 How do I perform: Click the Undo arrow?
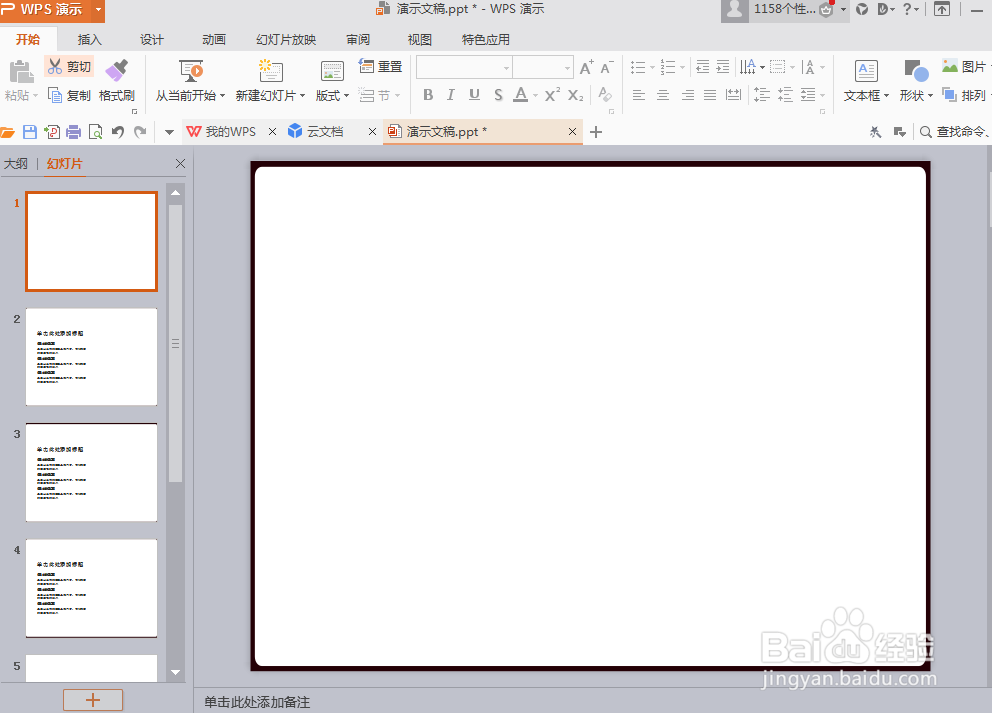point(118,132)
